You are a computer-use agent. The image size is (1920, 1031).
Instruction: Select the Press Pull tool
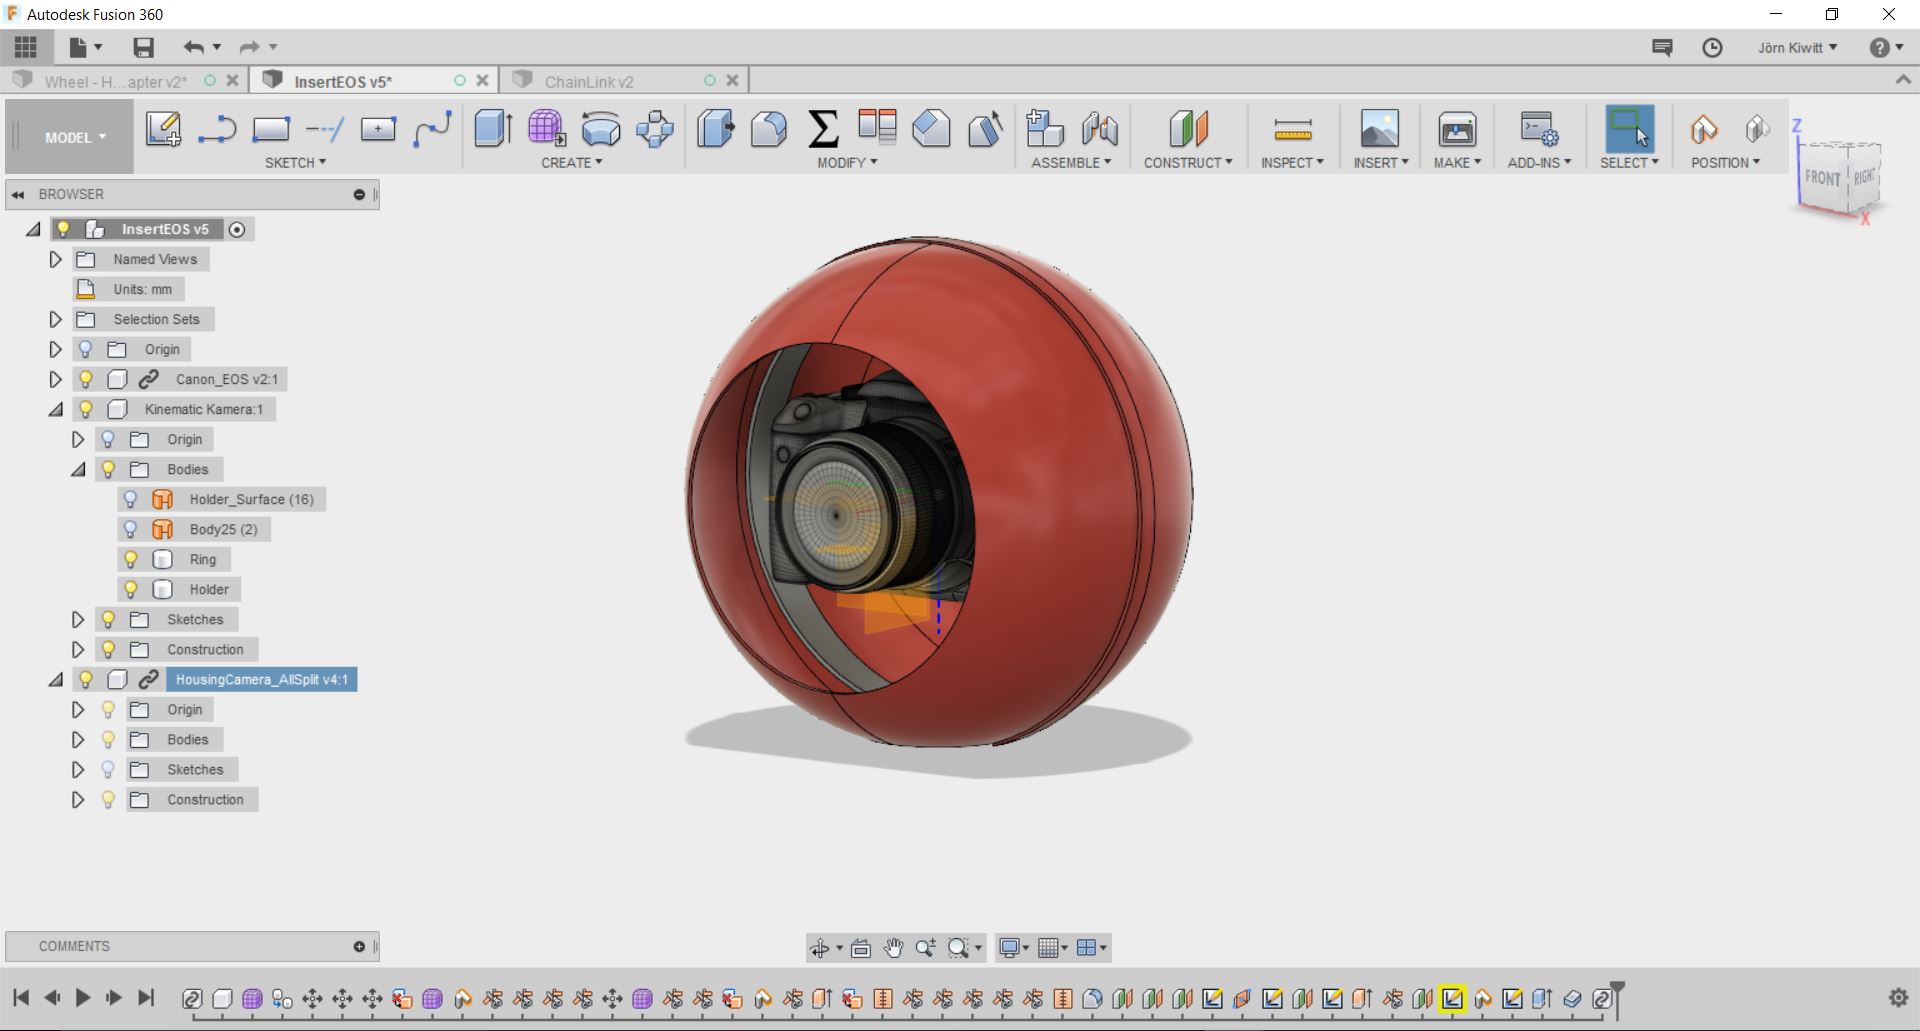715,129
